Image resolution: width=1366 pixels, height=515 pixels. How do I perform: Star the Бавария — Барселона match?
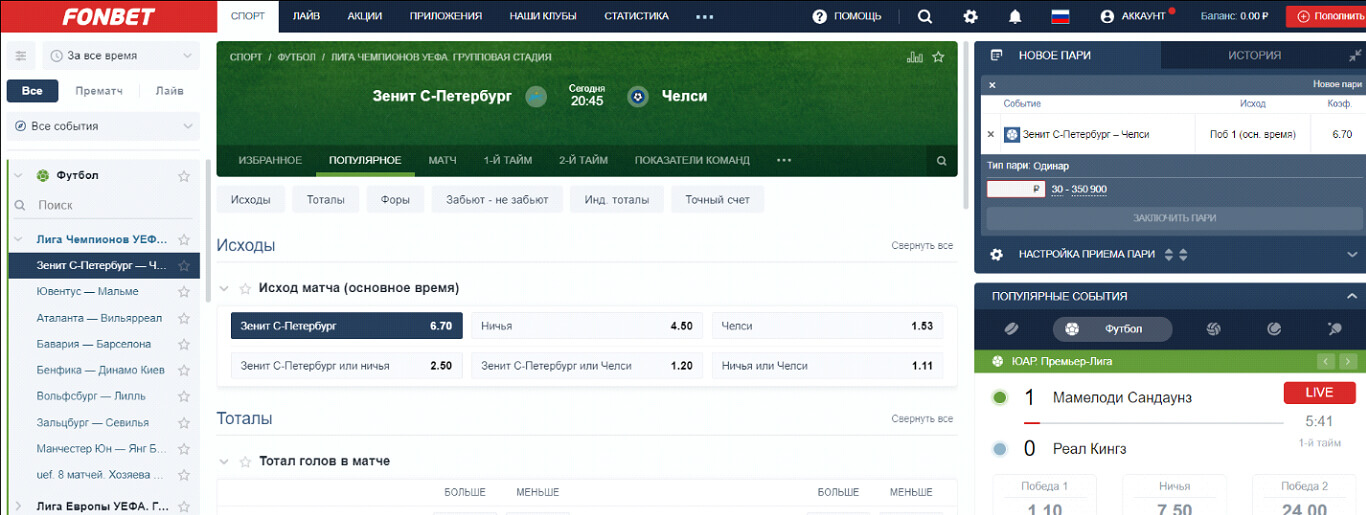point(184,344)
